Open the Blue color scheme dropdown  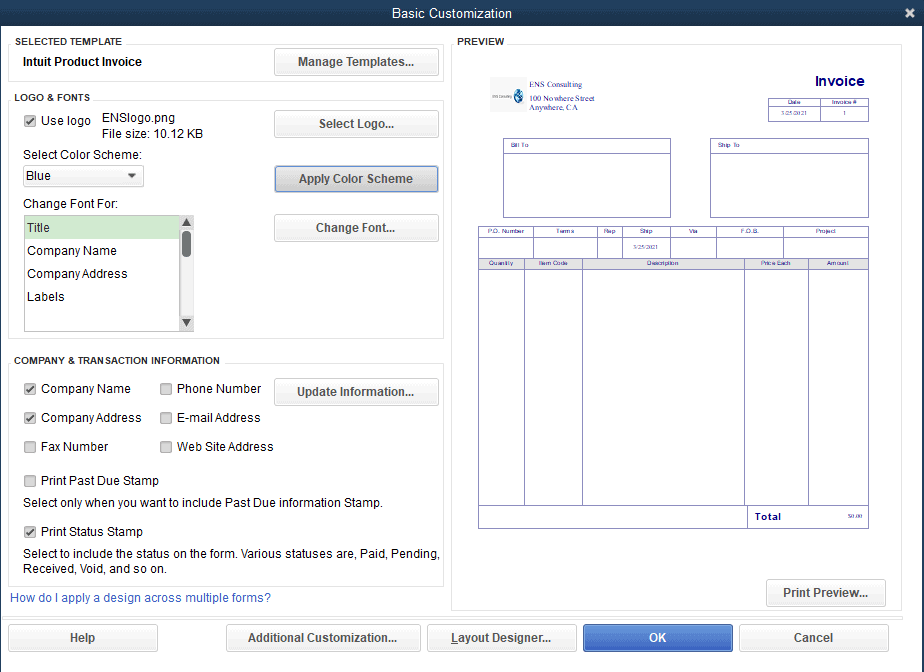pos(83,176)
